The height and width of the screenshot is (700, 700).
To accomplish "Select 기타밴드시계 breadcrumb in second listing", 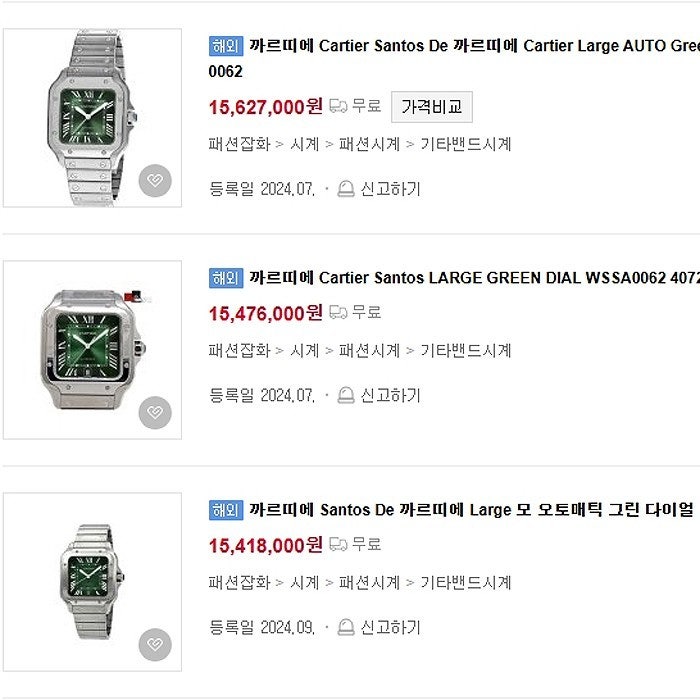I will (466, 350).
